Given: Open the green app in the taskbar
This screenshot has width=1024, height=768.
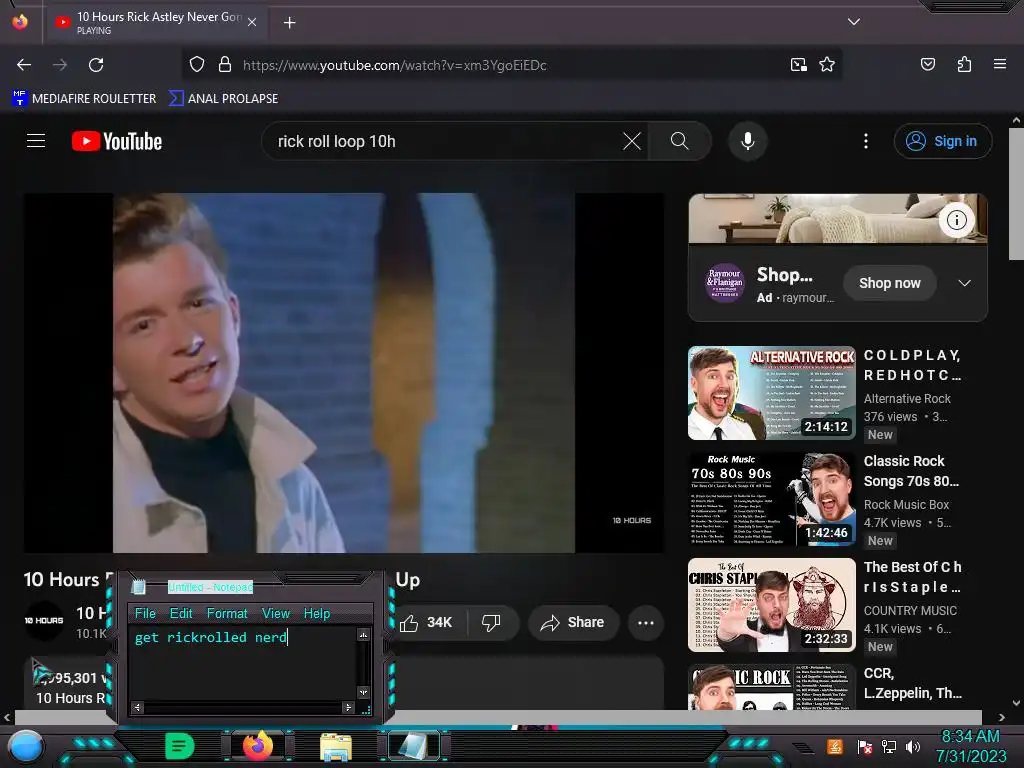Looking at the screenshot, I should click(179, 746).
